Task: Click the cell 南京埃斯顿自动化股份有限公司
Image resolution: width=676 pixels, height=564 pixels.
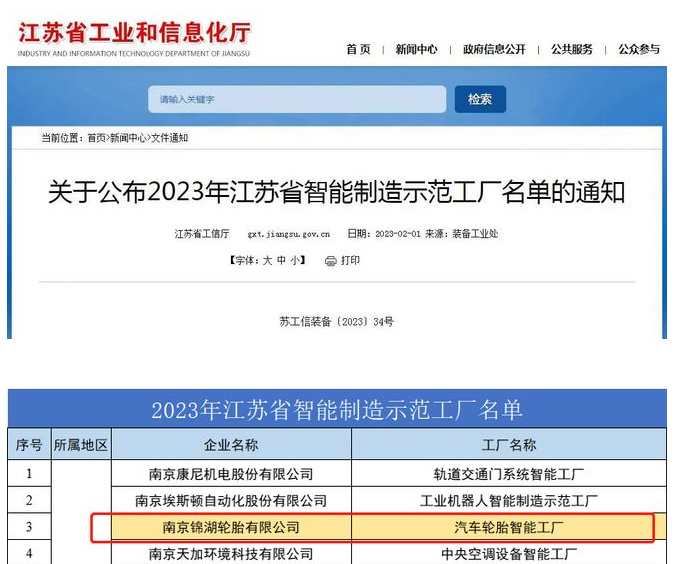Action: coord(231,500)
